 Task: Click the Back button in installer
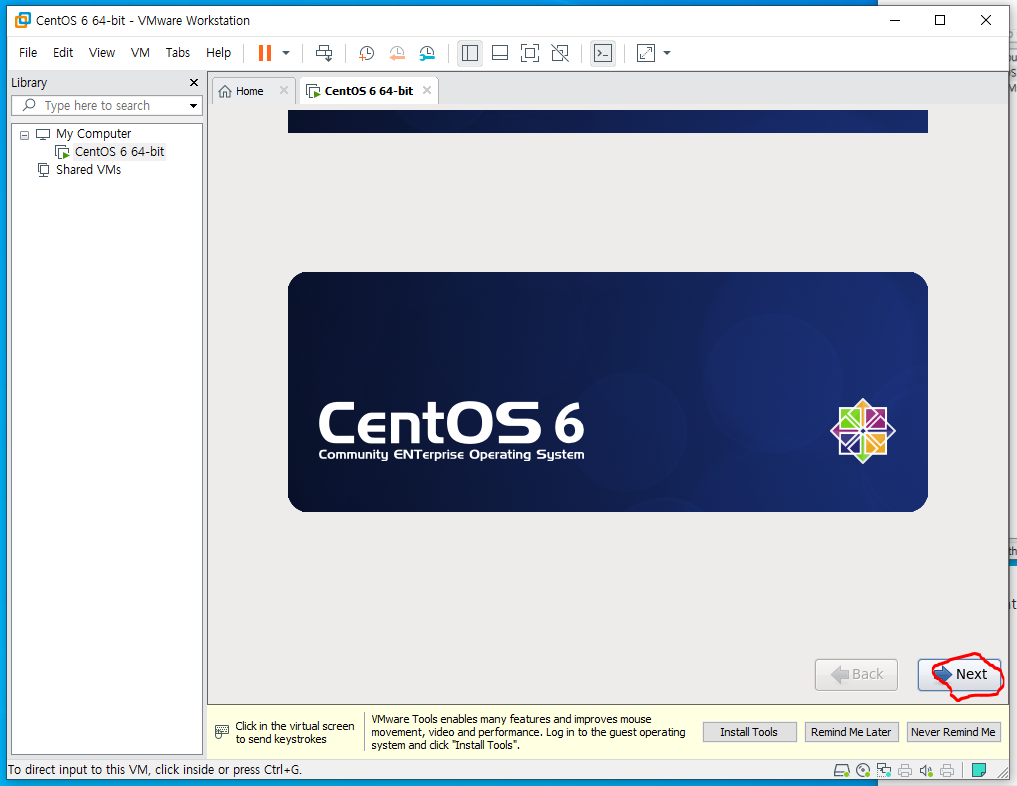click(856, 675)
